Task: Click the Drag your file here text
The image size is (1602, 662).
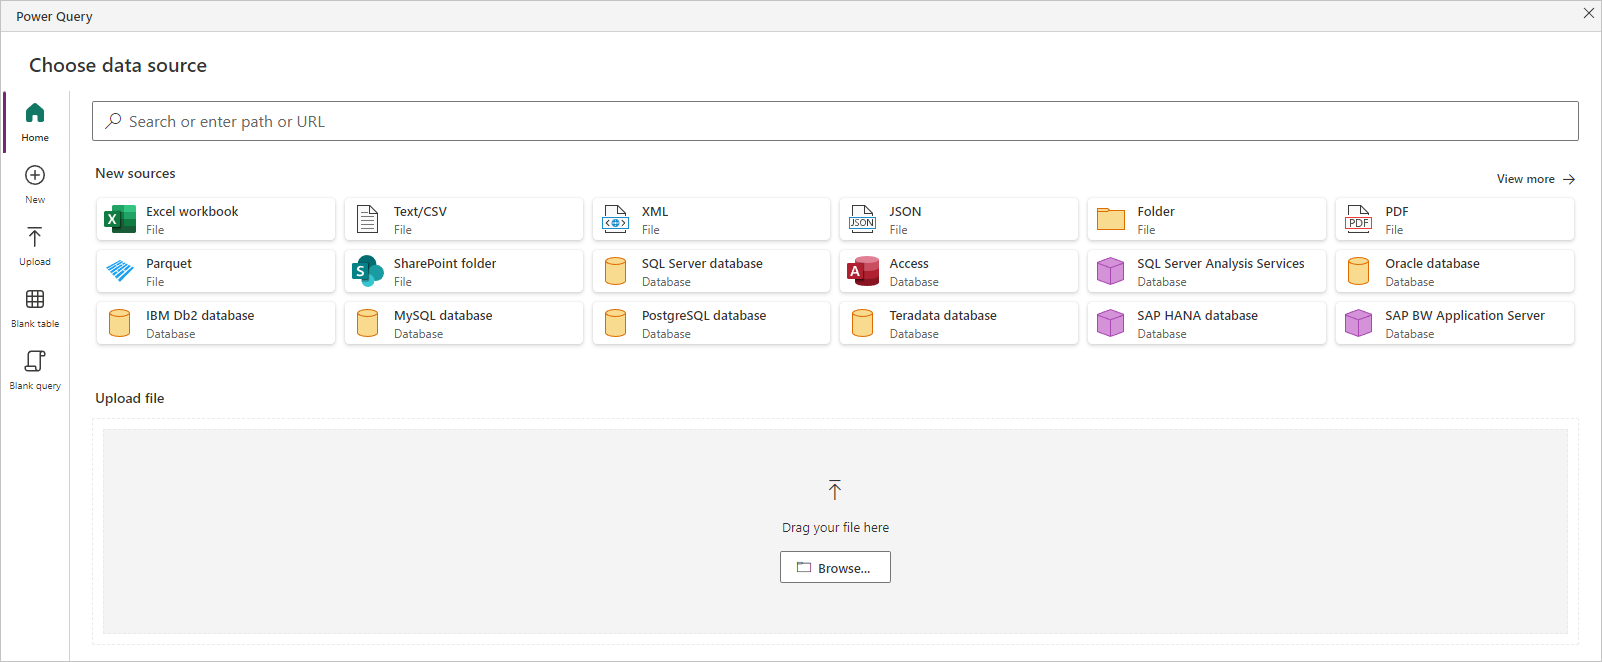Action: [835, 527]
